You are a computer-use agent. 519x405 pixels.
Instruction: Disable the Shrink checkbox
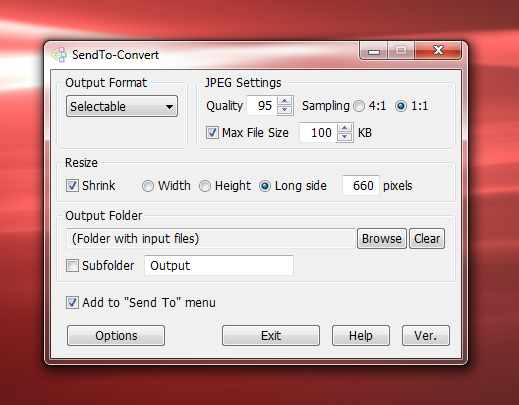pyautogui.click(x=72, y=186)
